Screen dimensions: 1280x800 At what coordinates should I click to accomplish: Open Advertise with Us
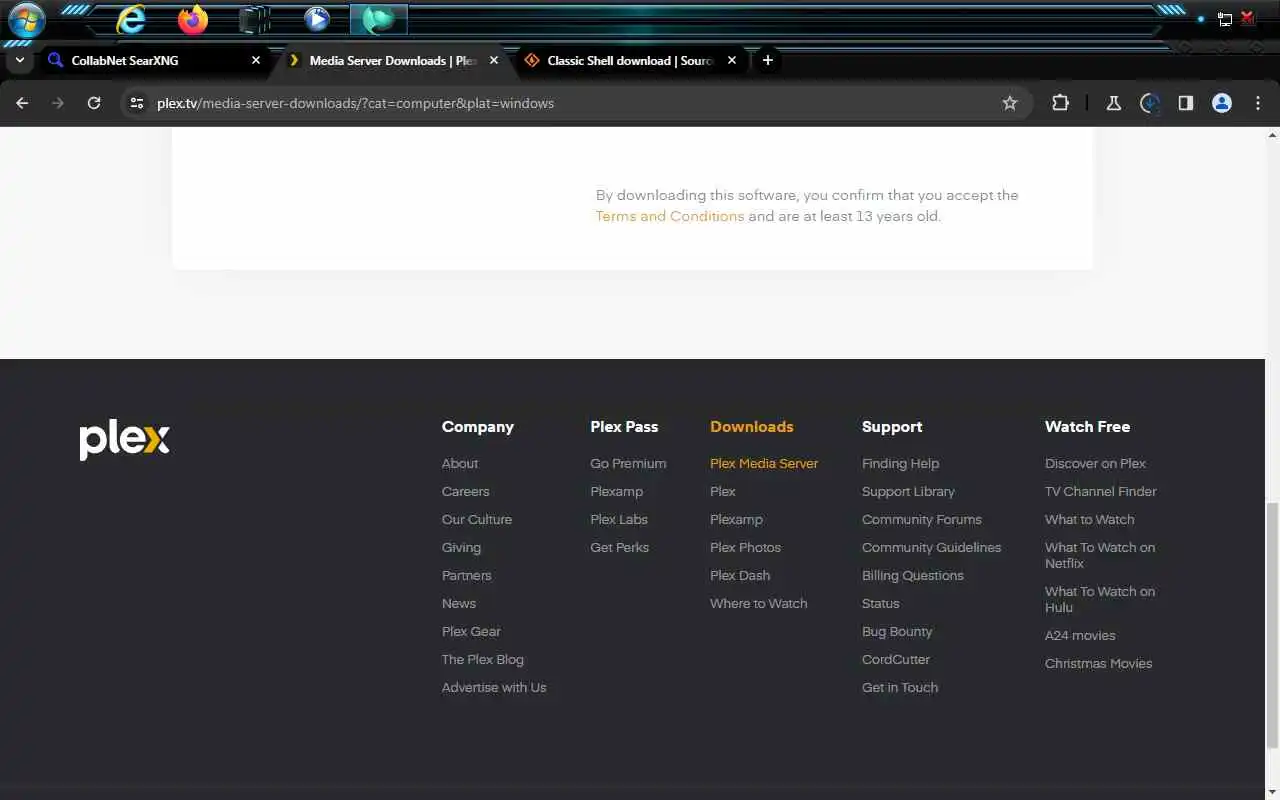(x=494, y=687)
